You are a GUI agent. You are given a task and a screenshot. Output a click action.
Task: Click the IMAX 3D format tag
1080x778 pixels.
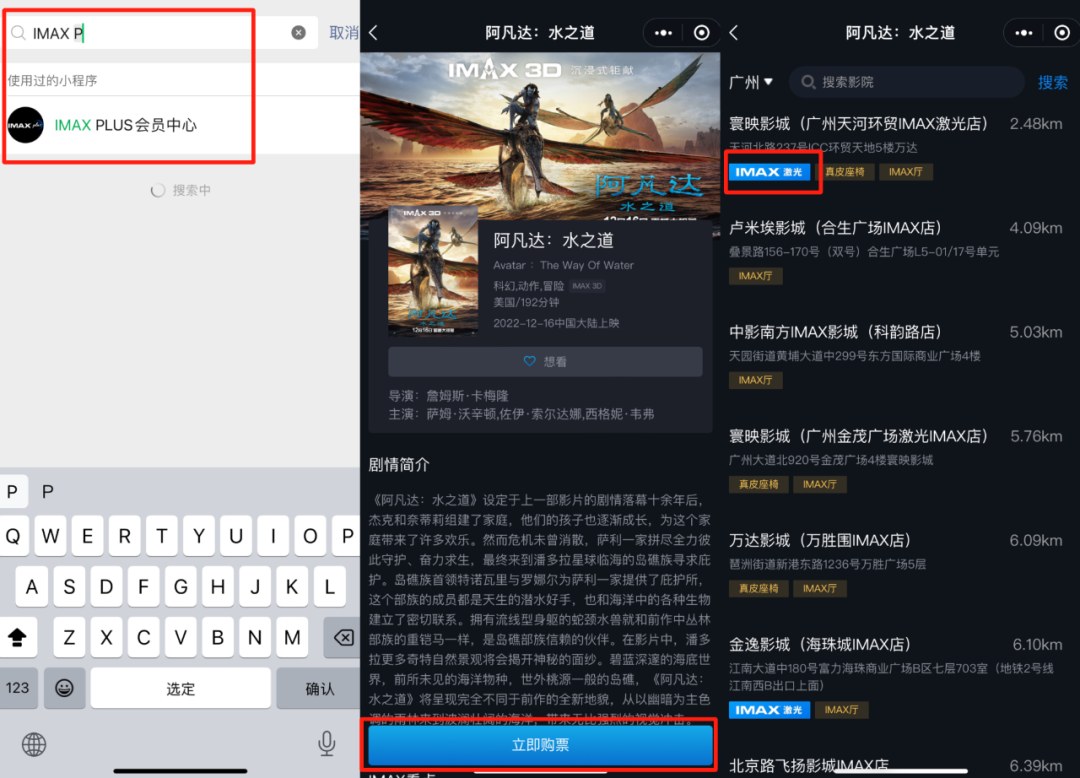pyautogui.click(x=587, y=286)
